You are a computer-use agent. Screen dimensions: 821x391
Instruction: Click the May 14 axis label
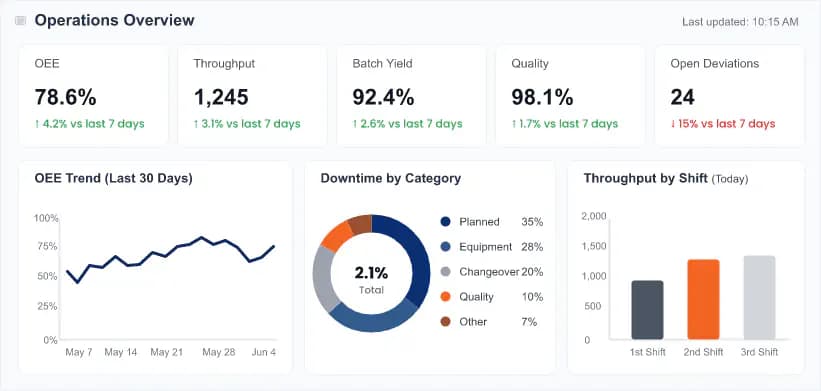[x=120, y=352]
